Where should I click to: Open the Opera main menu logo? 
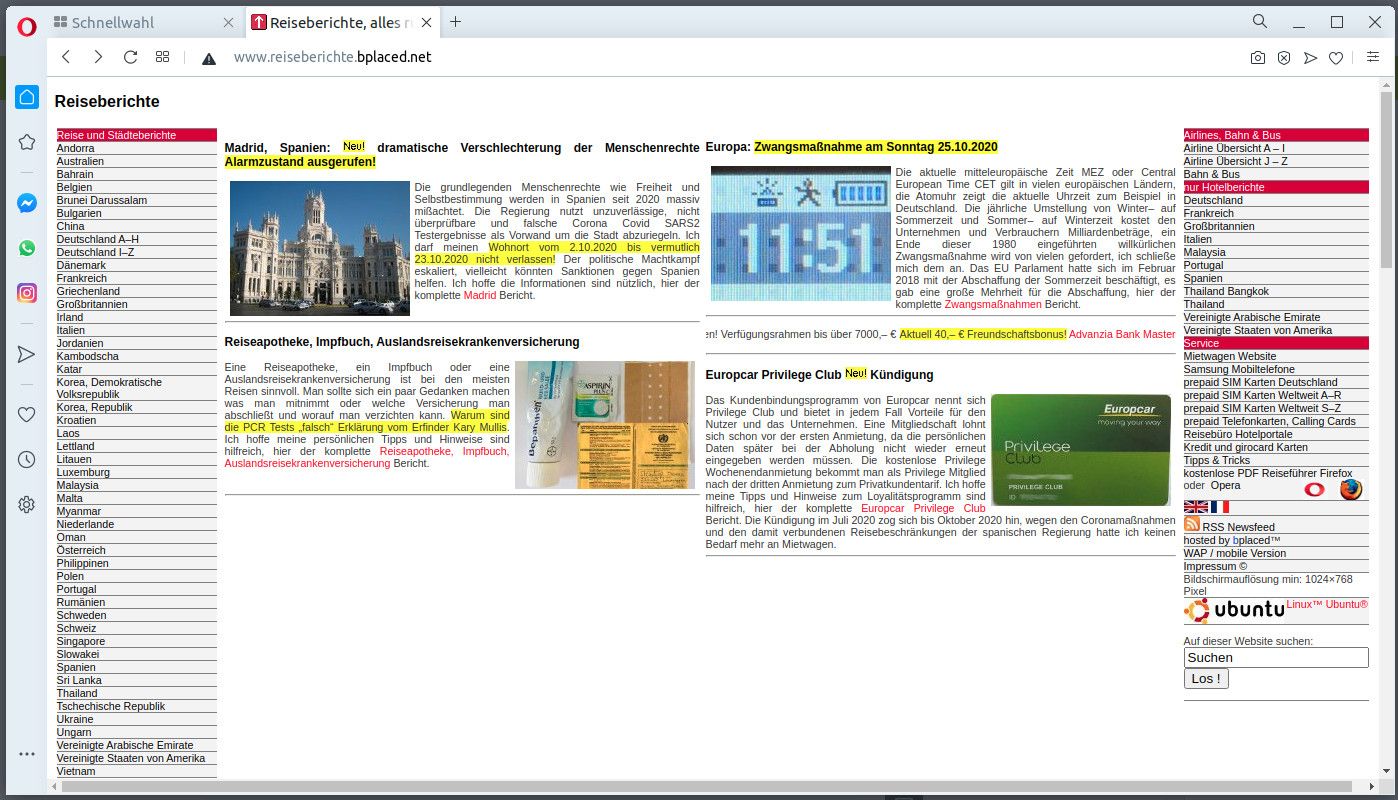point(27,27)
